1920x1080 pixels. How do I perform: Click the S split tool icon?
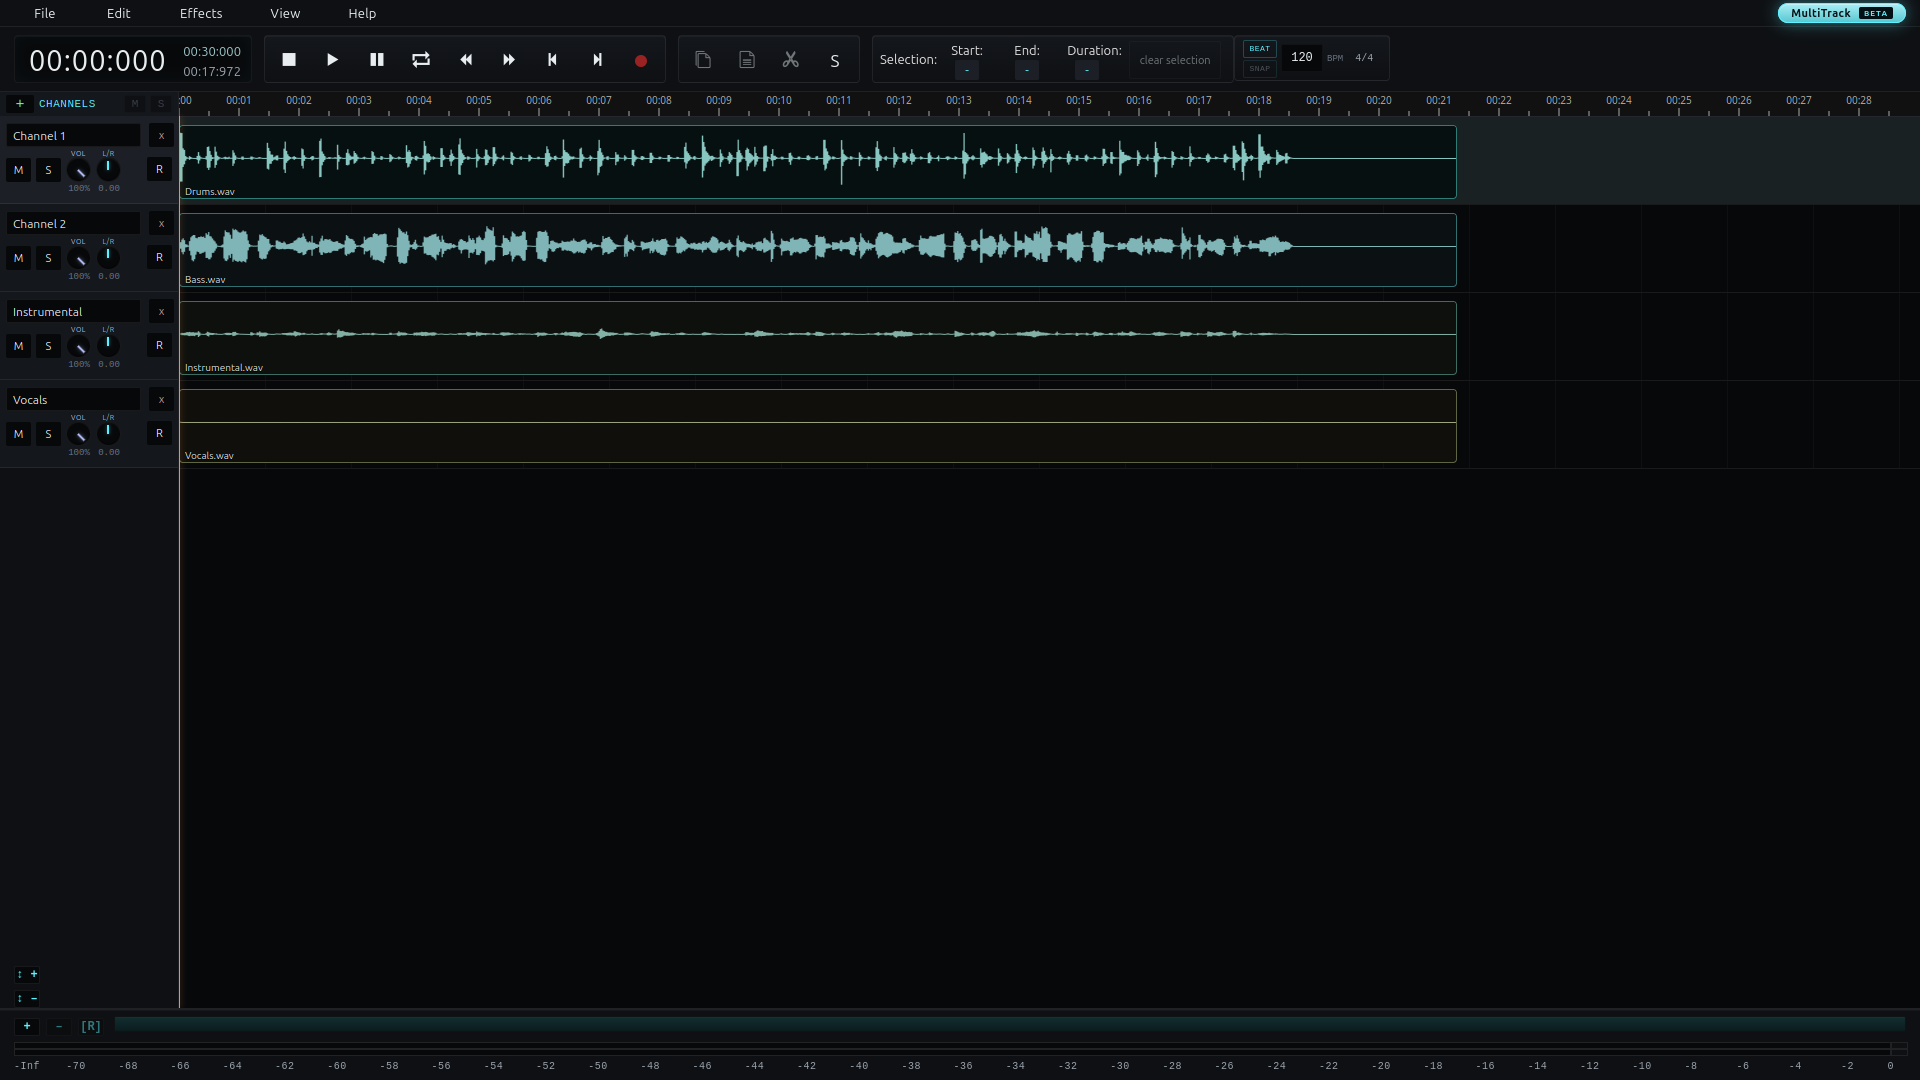pos(835,61)
